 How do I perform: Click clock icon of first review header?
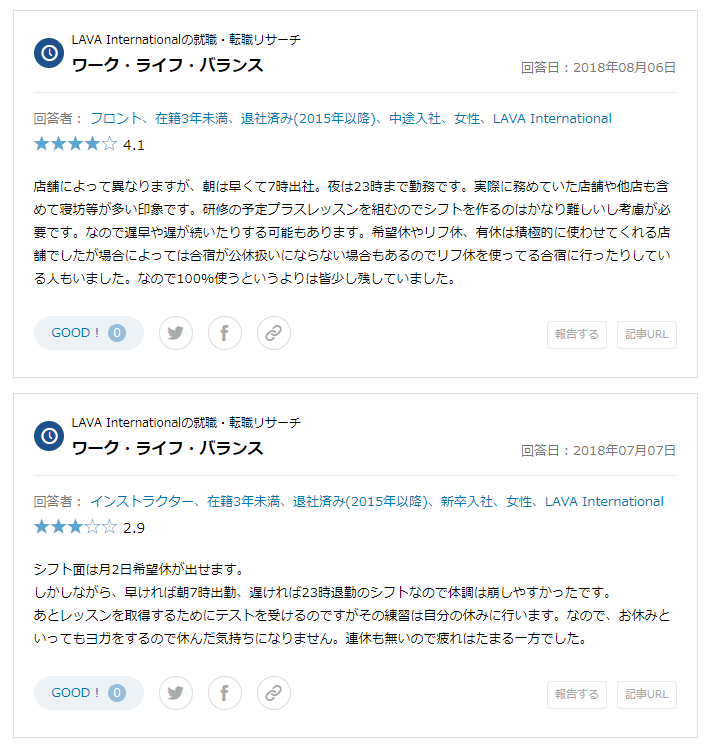coord(49,53)
